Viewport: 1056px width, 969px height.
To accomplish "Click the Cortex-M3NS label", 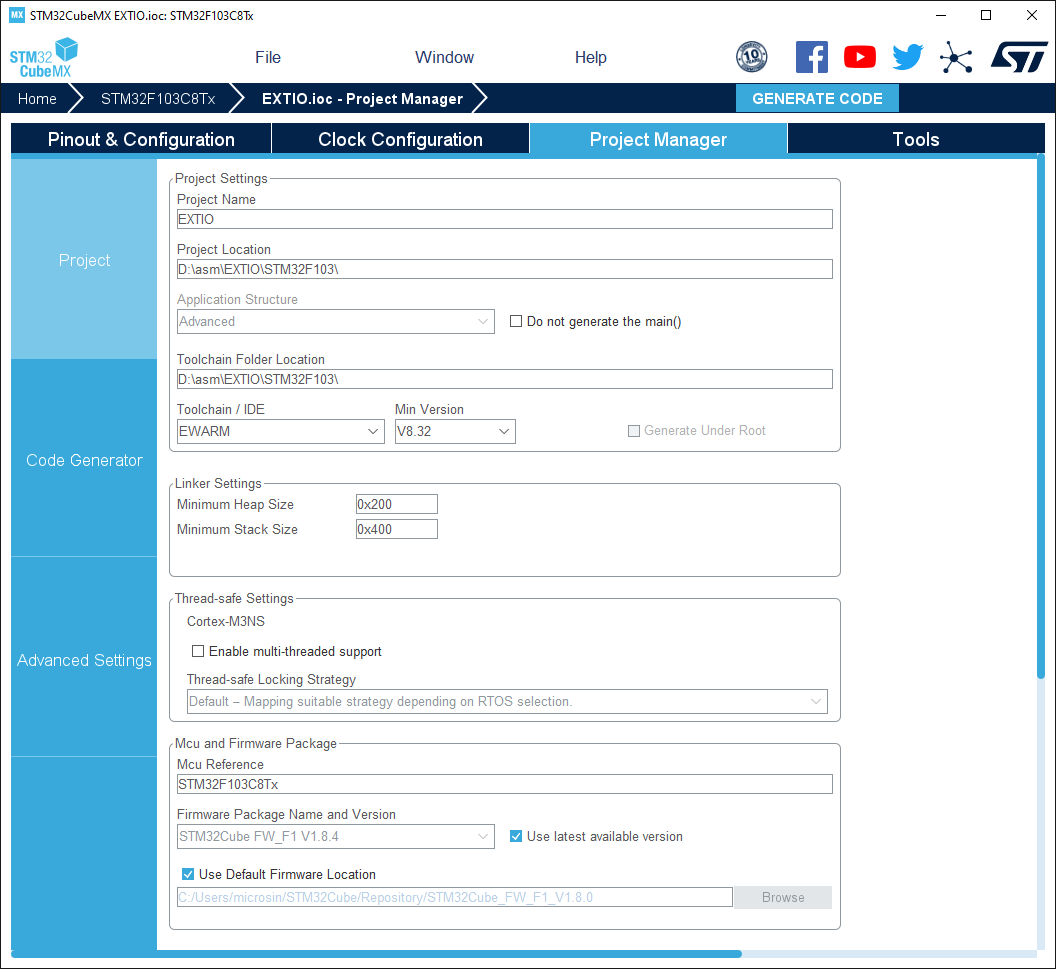I will pyautogui.click(x=226, y=621).
